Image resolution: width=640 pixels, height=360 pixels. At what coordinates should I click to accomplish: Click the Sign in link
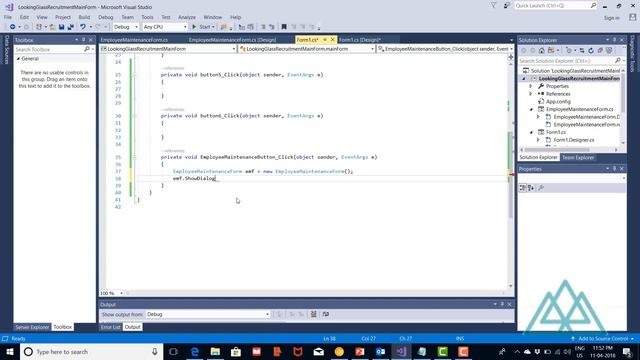coord(611,18)
